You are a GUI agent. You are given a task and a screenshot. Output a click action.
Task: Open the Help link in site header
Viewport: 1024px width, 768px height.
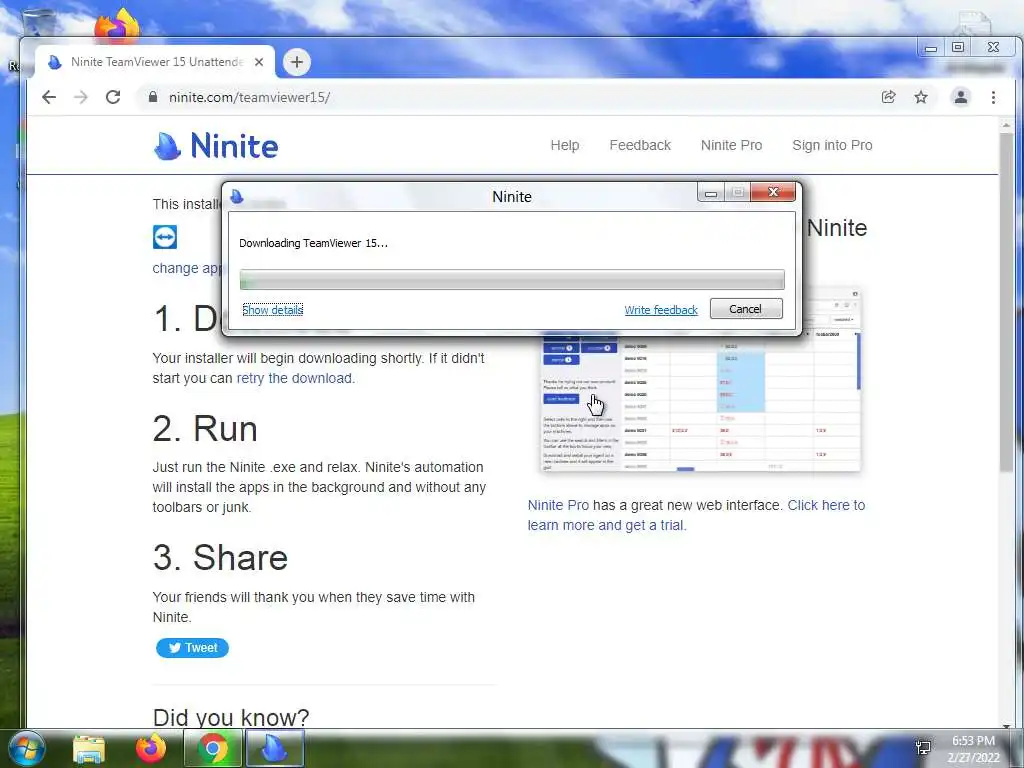(x=565, y=145)
